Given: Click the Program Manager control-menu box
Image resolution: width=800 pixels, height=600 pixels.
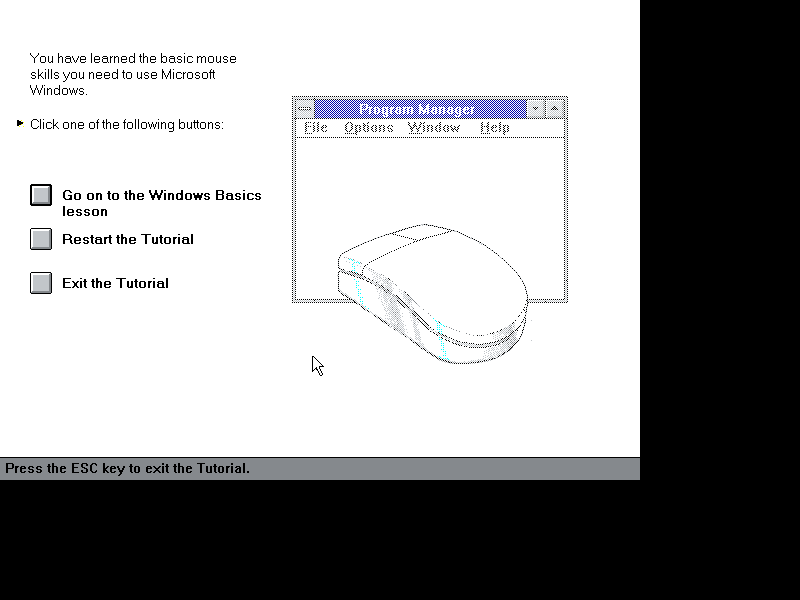Looking at the screenshot, I should pyautogui.click(x=302, y=108).
